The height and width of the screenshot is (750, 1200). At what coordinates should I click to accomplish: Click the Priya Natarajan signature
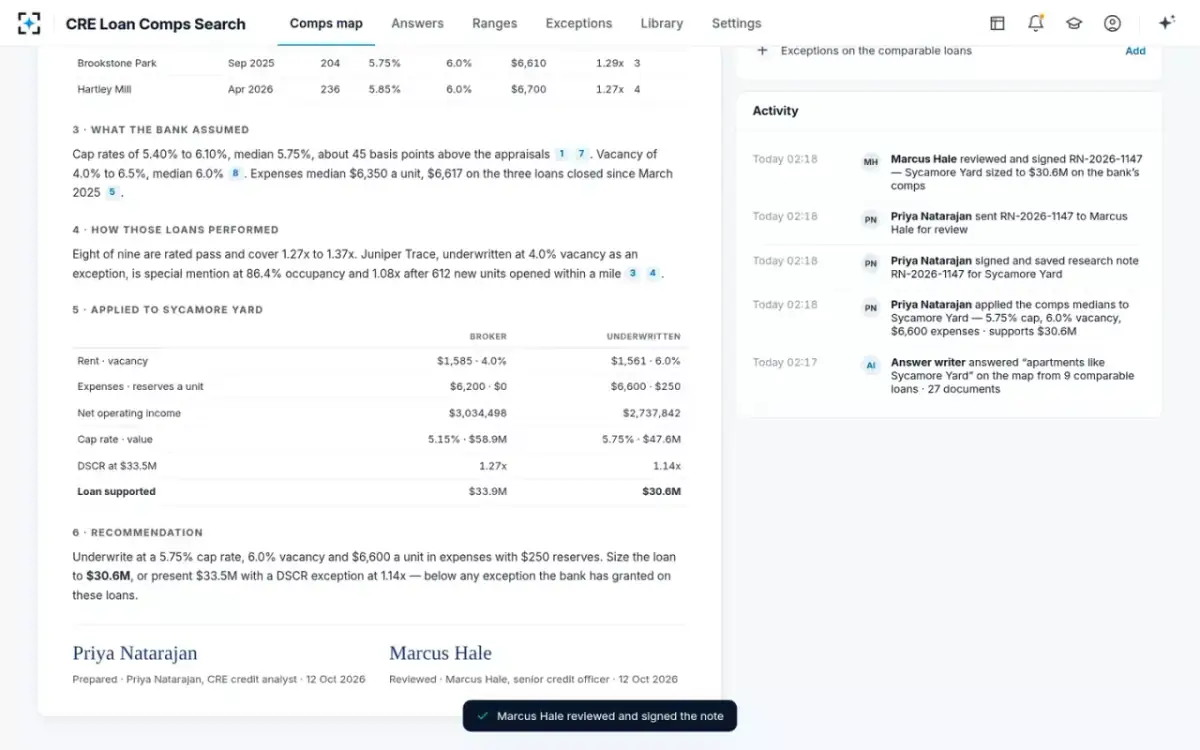tap(134, 653)
